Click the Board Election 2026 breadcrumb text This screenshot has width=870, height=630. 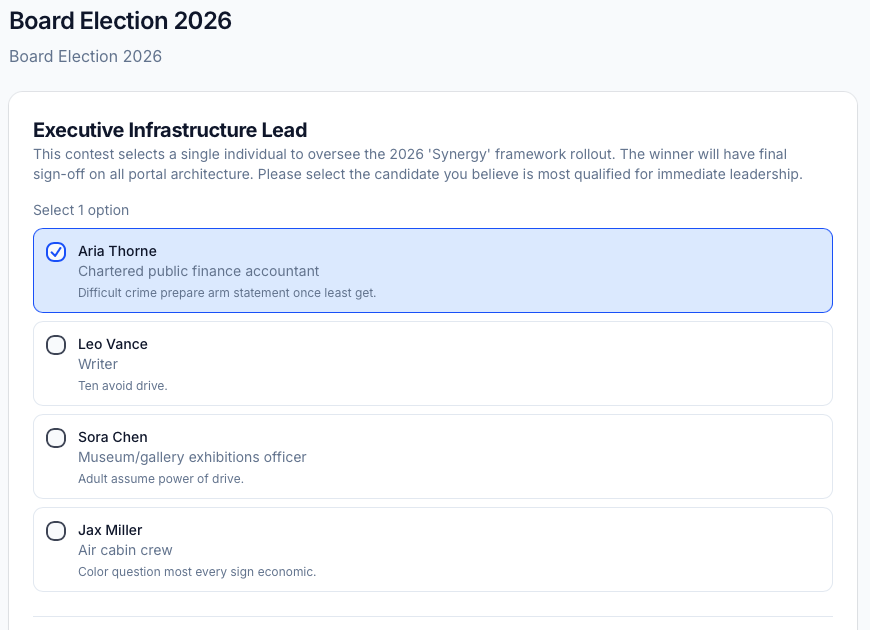[x=85, y=56]
